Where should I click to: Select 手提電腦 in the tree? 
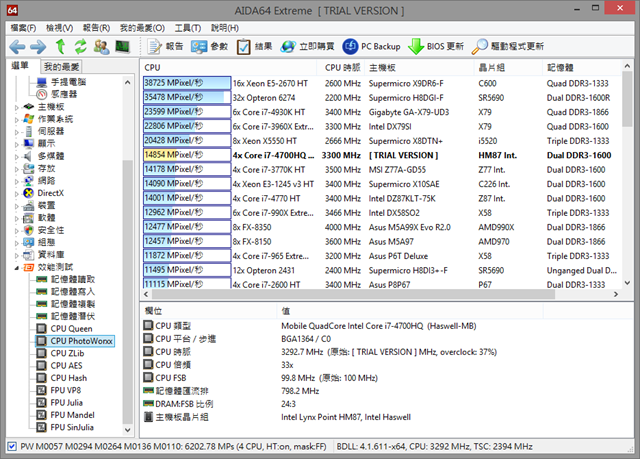click(x=68, y=82)
